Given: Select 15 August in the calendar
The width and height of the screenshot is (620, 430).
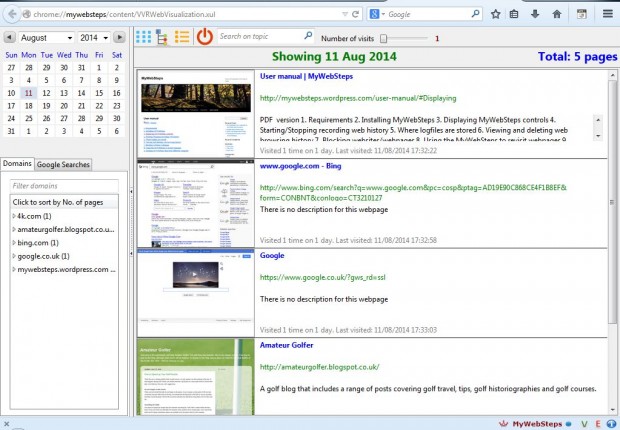Looking at the screenshot, I should pos(99,93).
